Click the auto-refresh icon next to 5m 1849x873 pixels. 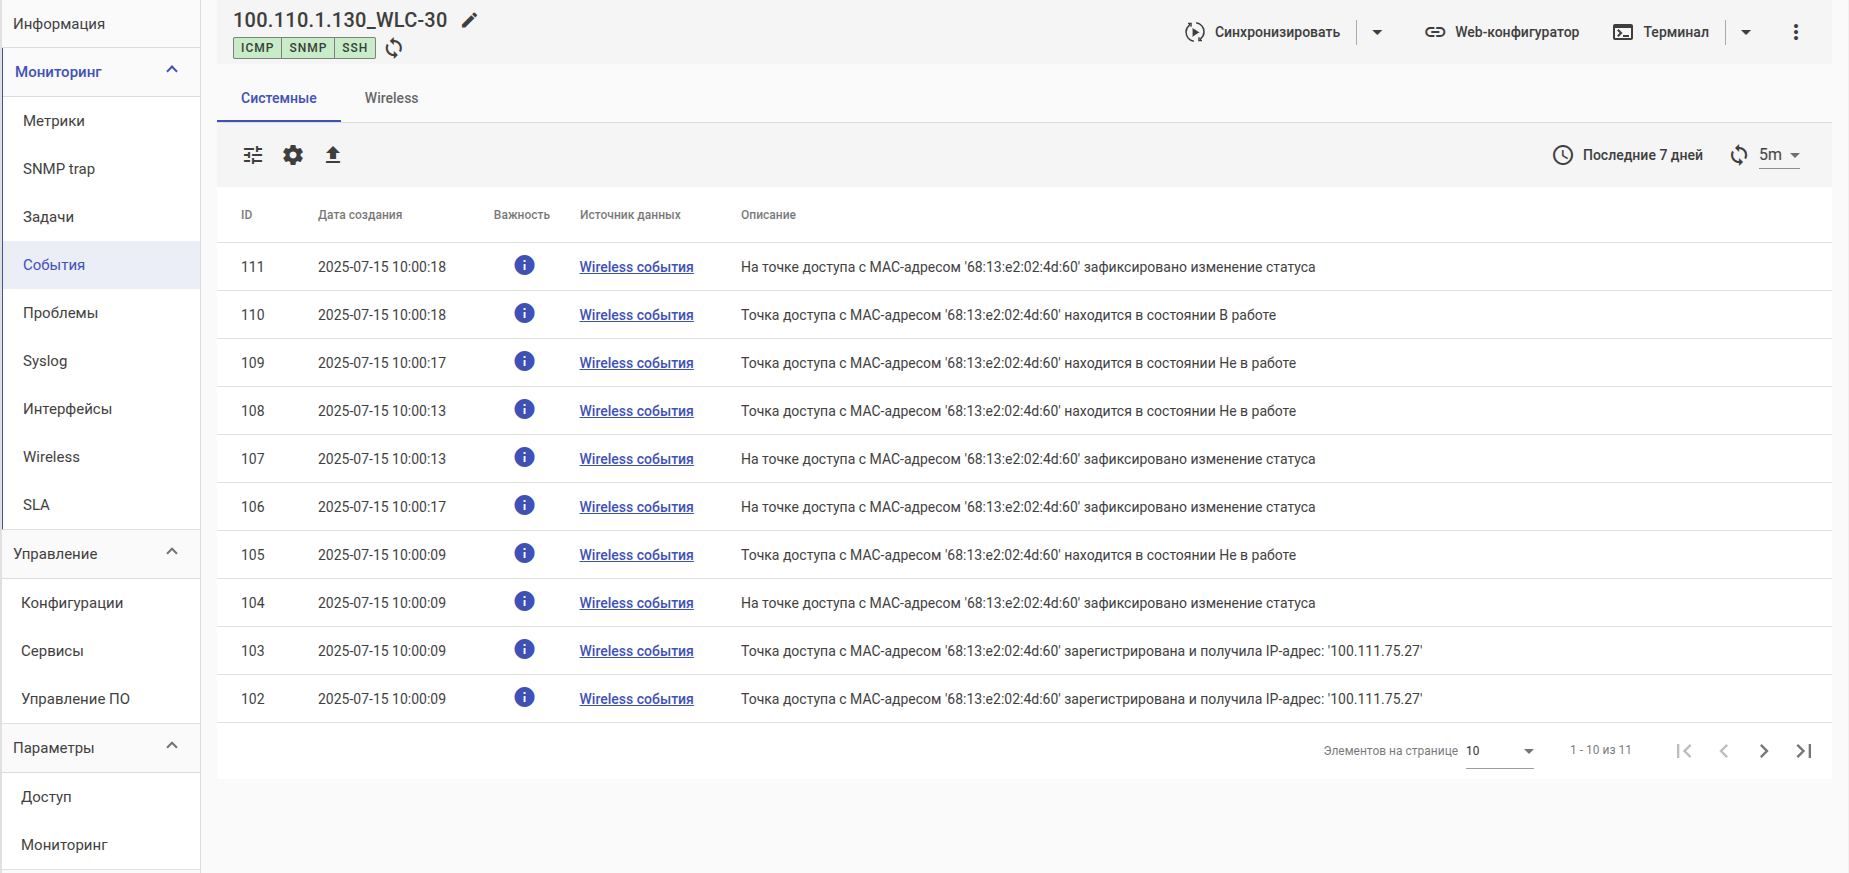[x=1739, y=155]
